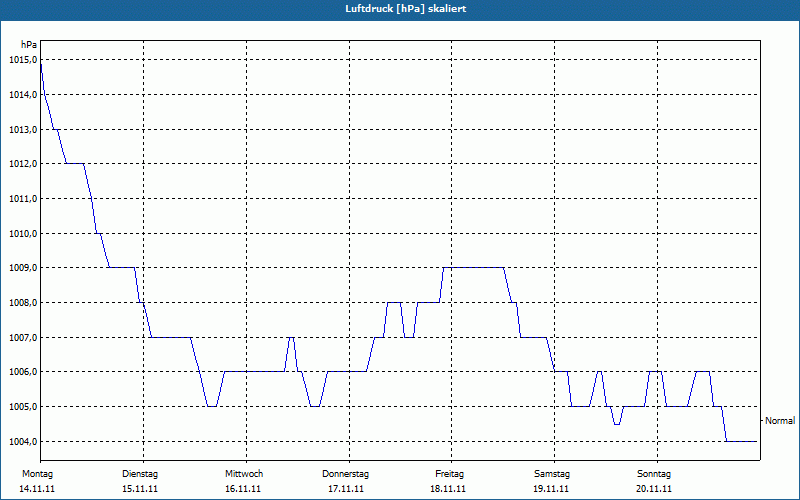Click the 'Montag' day label
The height and width of the screenshot is (500, 800).
pyautogui.click(x=37, y=474)
